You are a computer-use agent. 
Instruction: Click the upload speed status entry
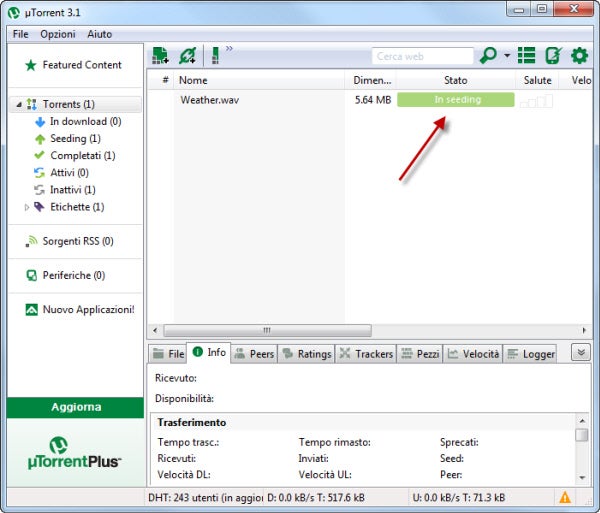click(459, 498)
